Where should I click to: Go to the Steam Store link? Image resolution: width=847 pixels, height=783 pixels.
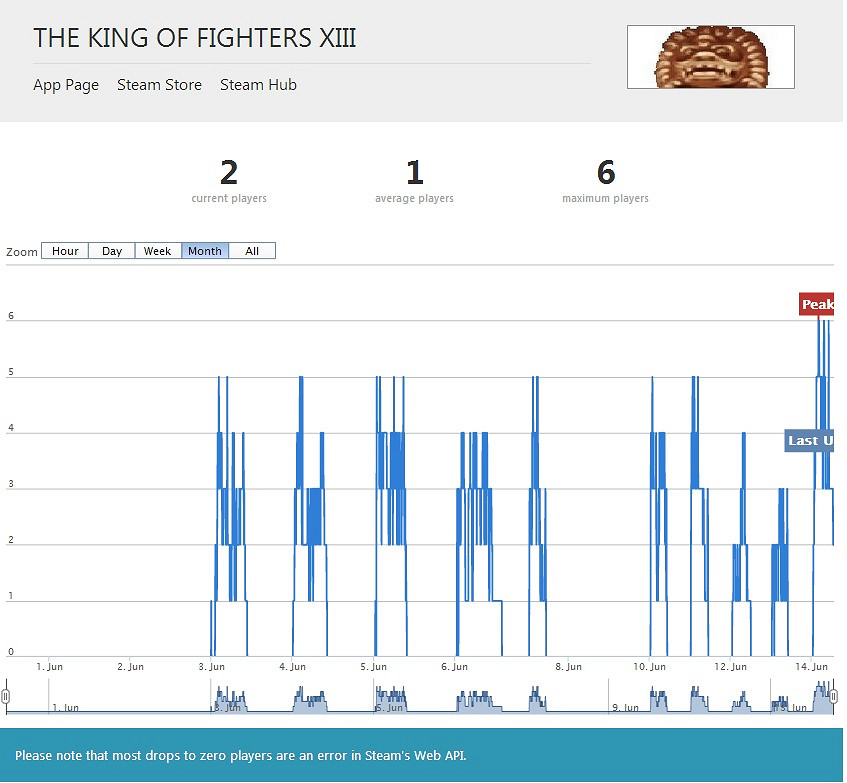(159, 85)
